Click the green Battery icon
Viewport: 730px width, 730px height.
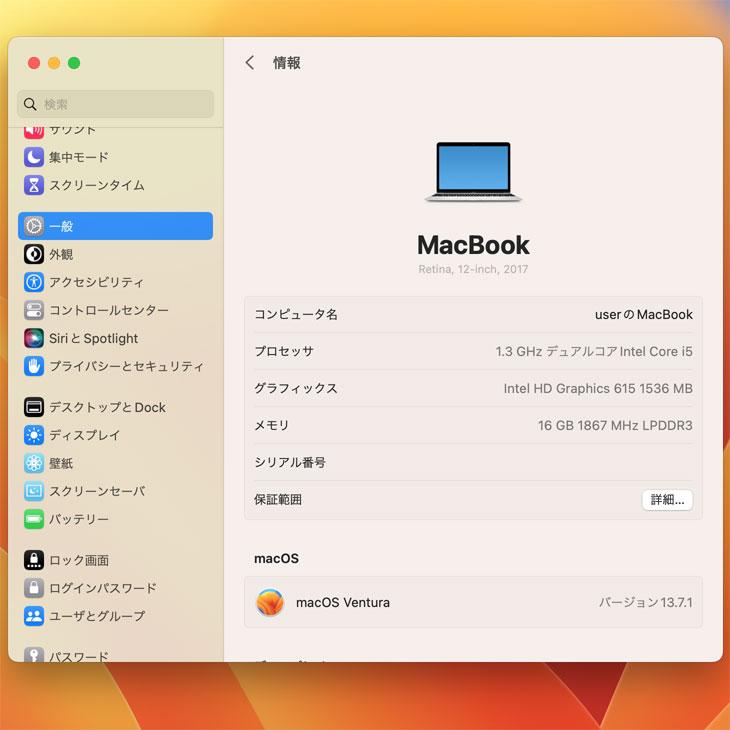point(34,519)
